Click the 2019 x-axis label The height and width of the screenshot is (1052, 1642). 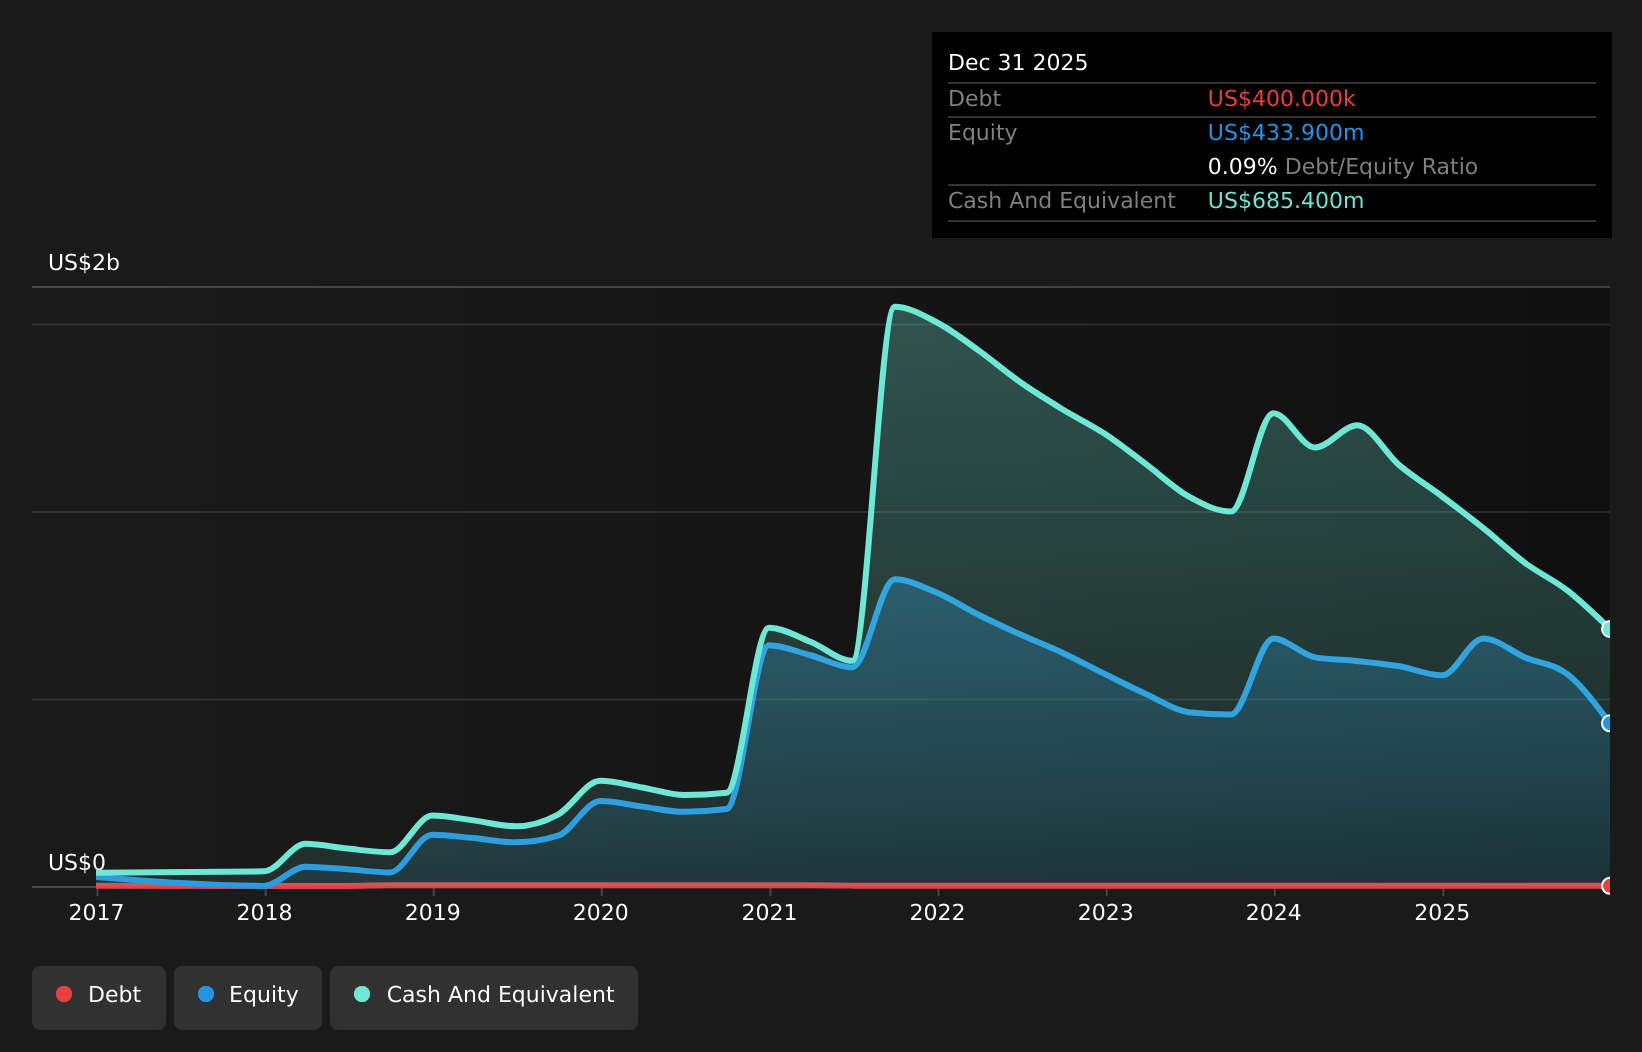coord(433,913)
